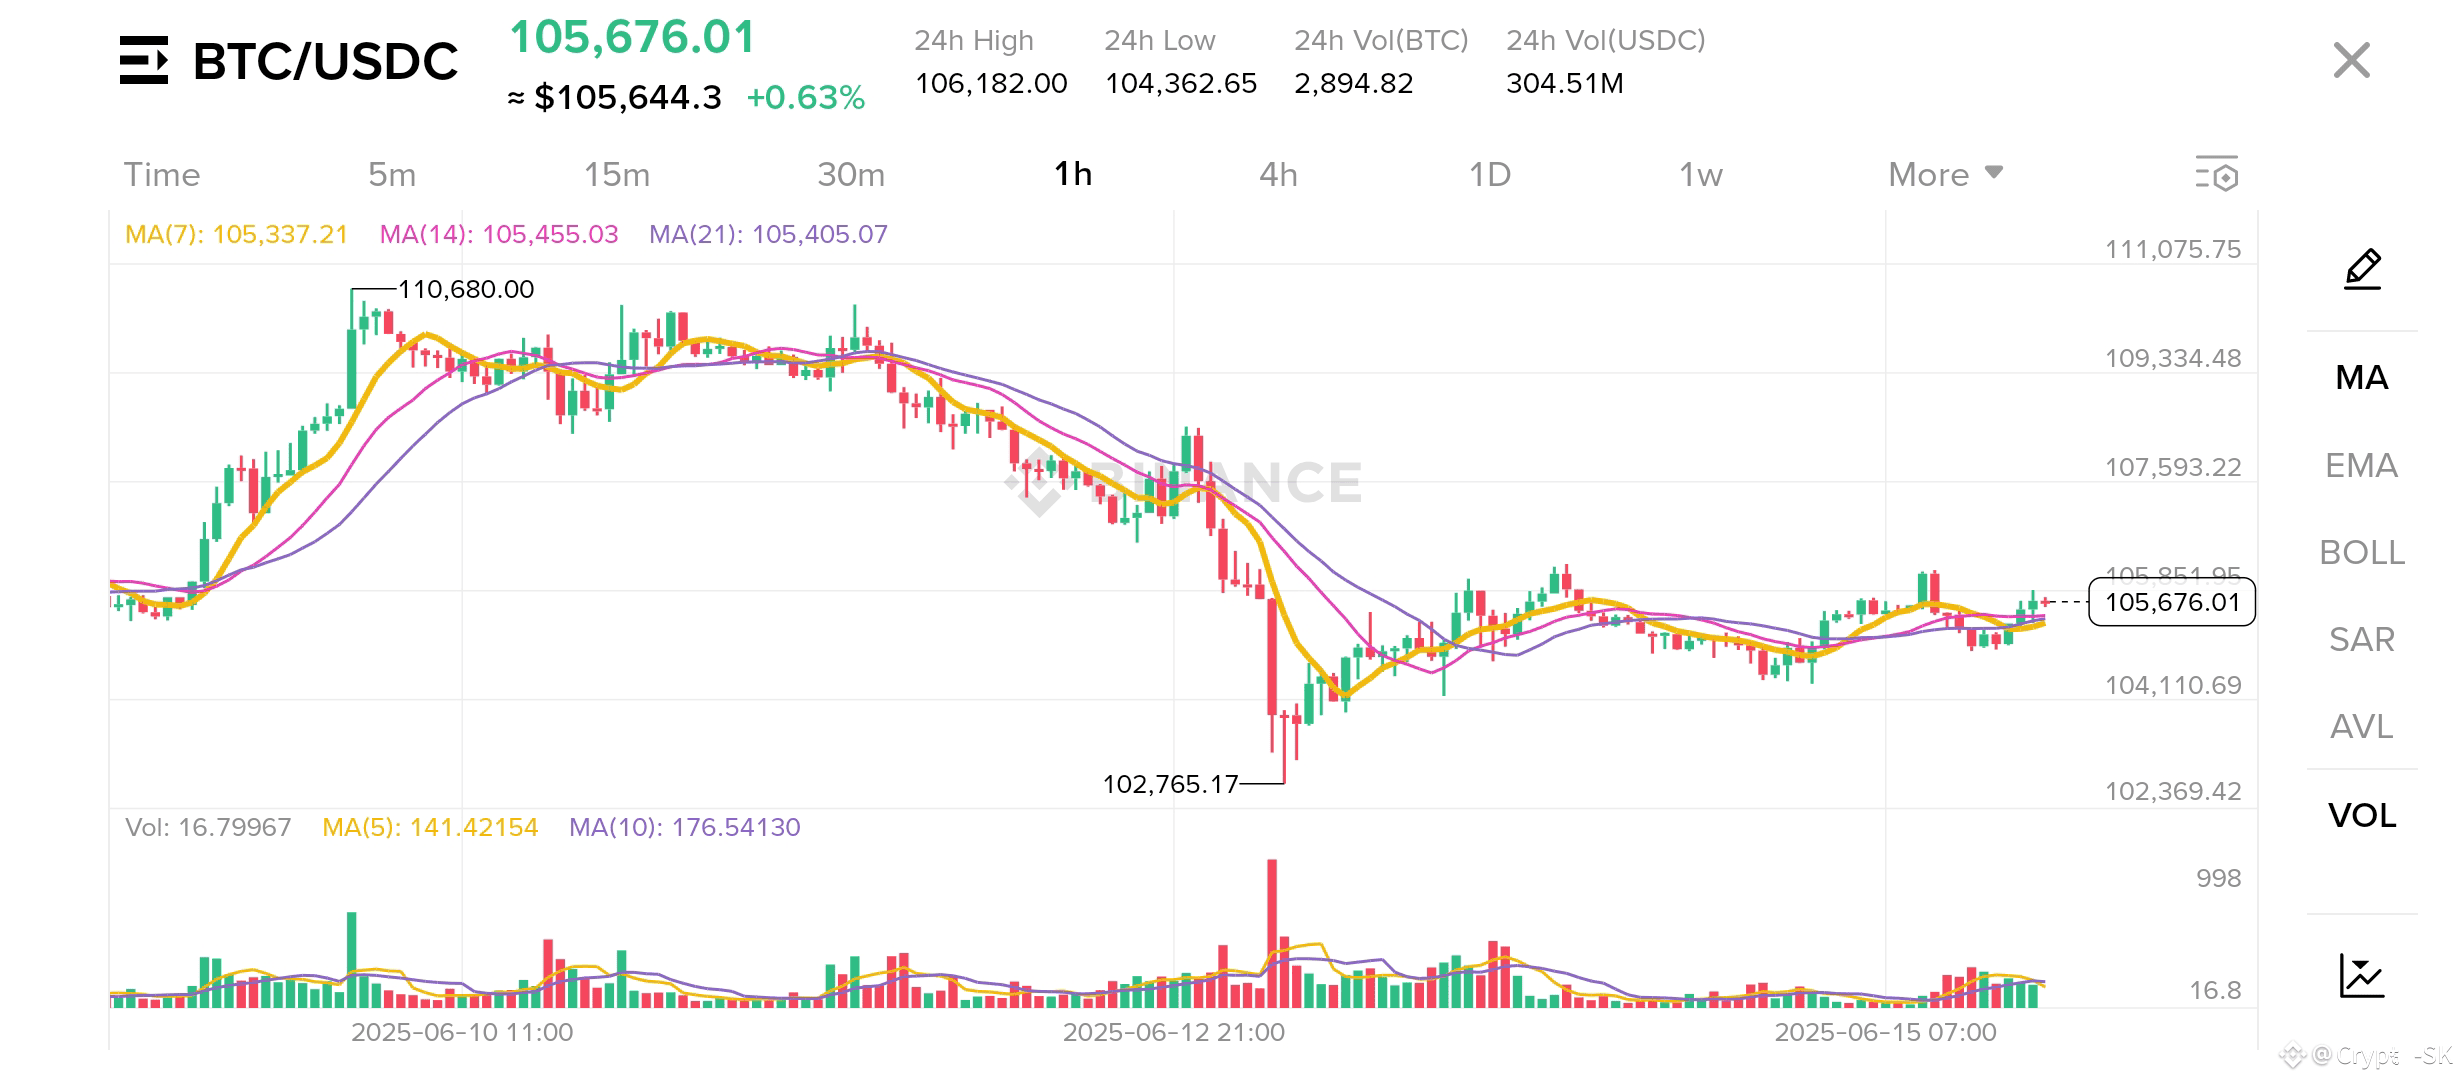Select the 1D timeframe
The height and width of the screenshot is (1080, 2460).
1489,174
